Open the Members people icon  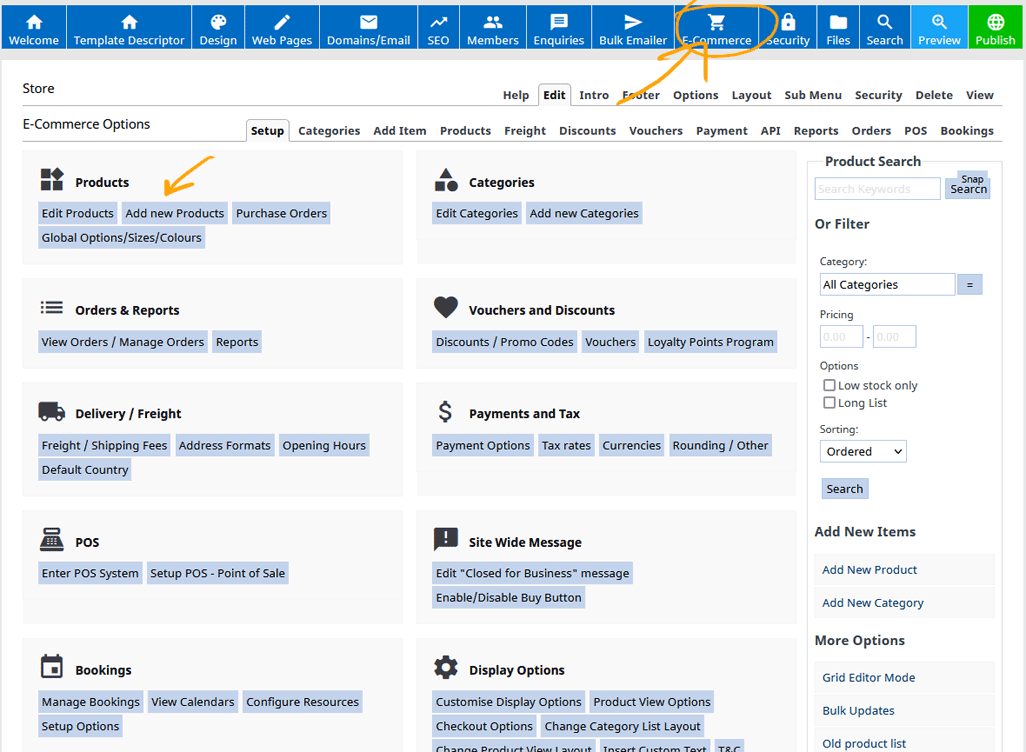coord(493,22)
